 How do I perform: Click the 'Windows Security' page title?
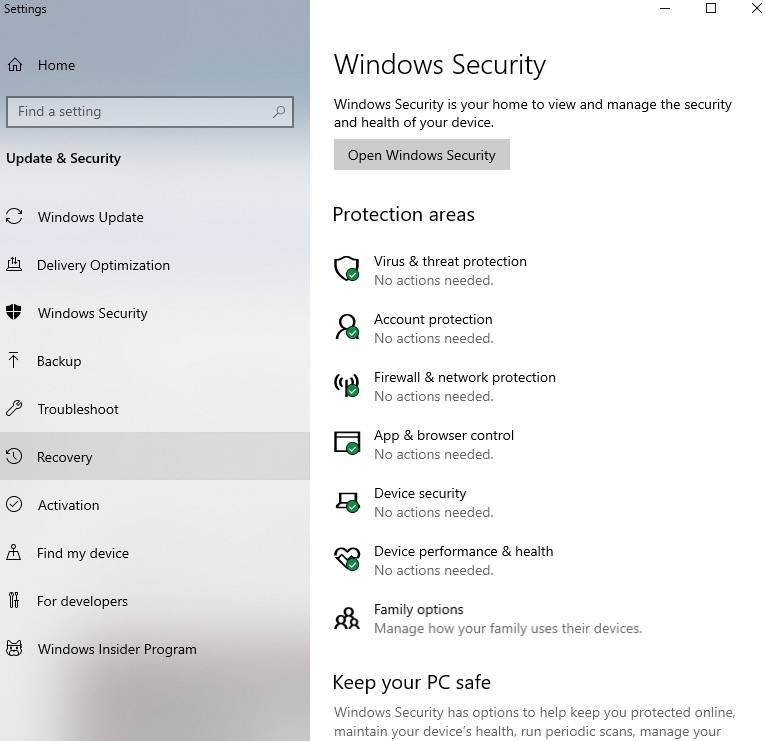[440, 64]
